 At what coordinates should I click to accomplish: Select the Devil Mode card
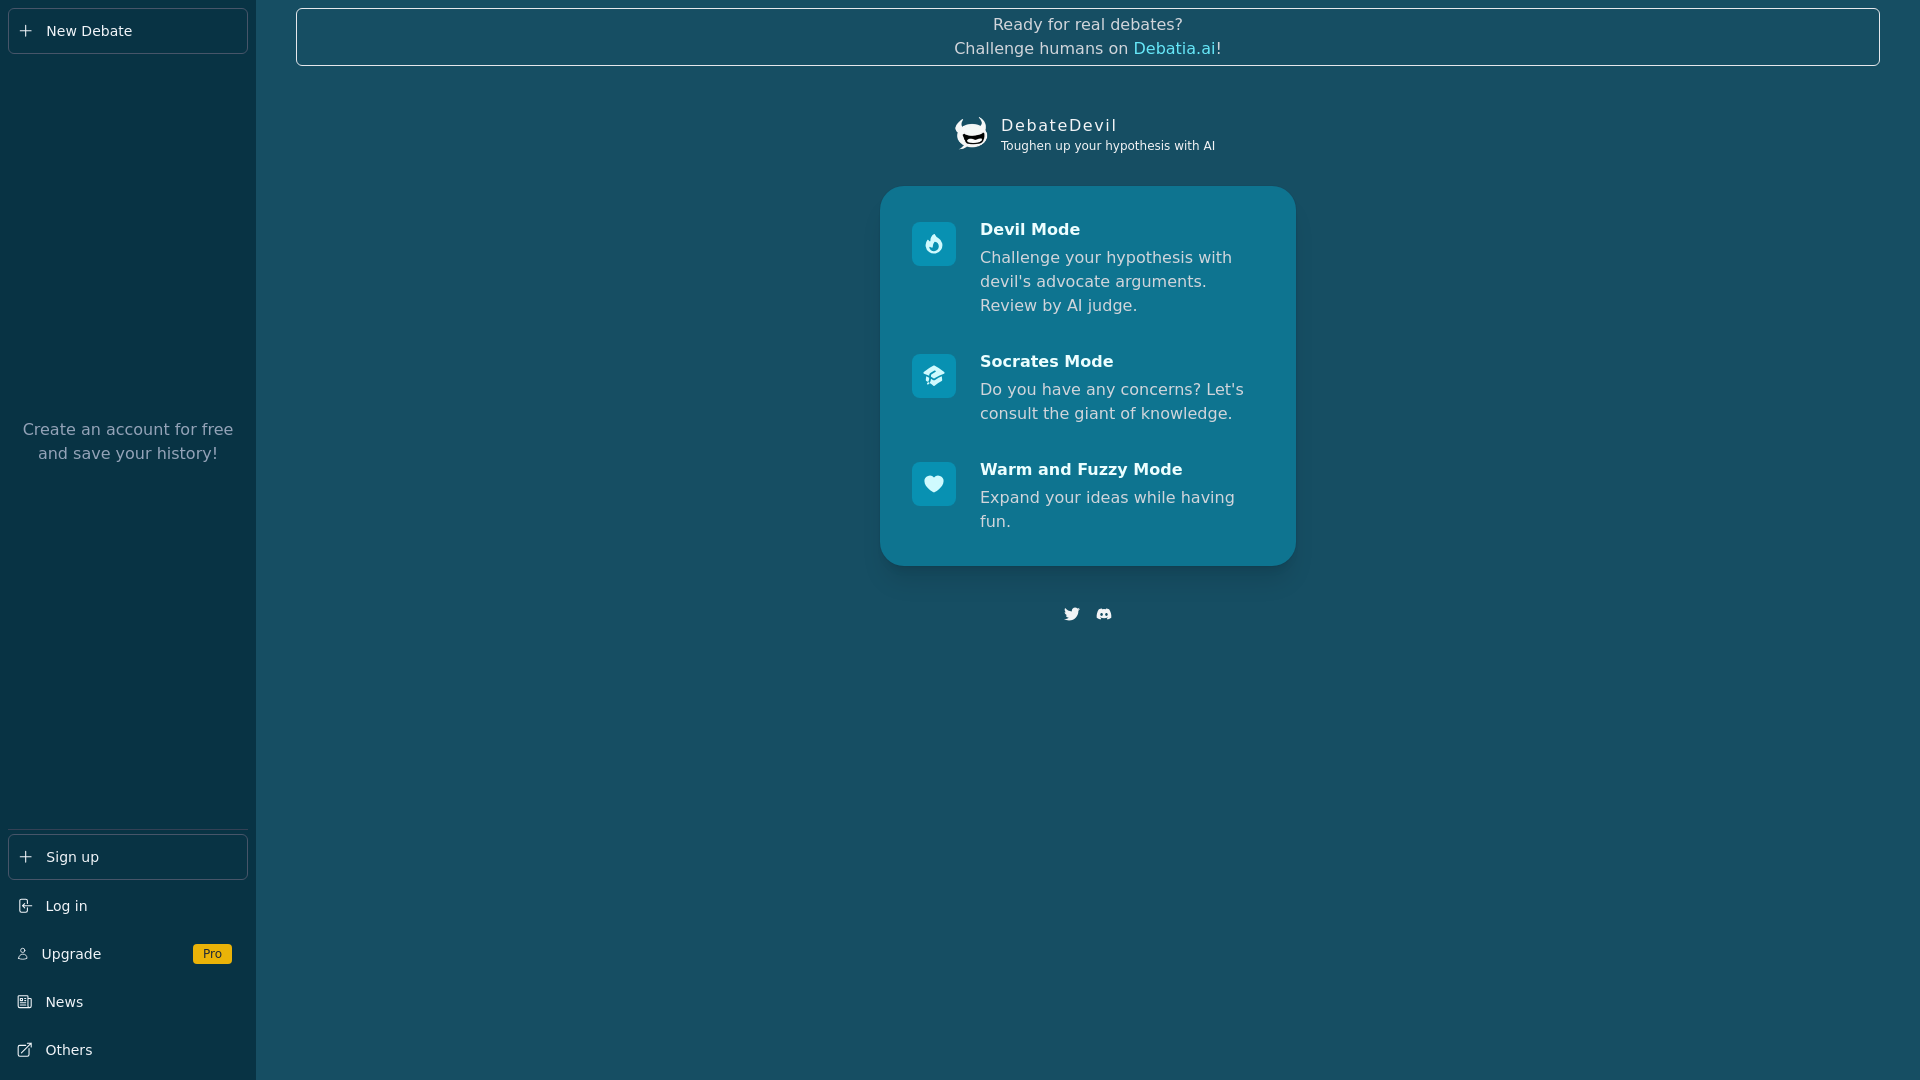pyautogui.click(x=1087, y=267)
